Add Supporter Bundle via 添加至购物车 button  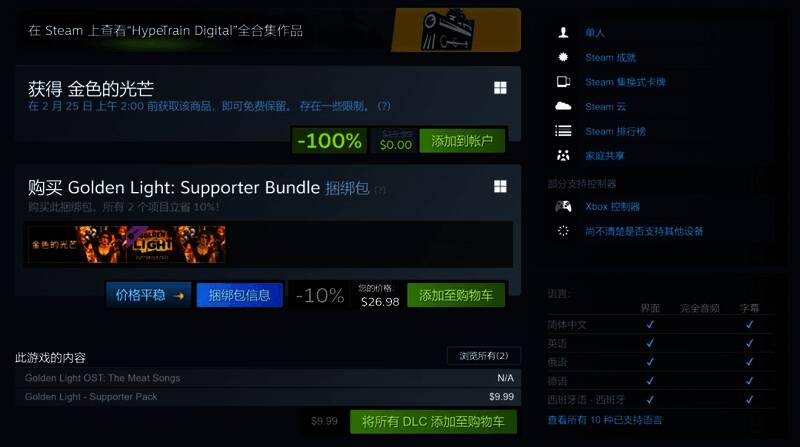coord(456,295)
